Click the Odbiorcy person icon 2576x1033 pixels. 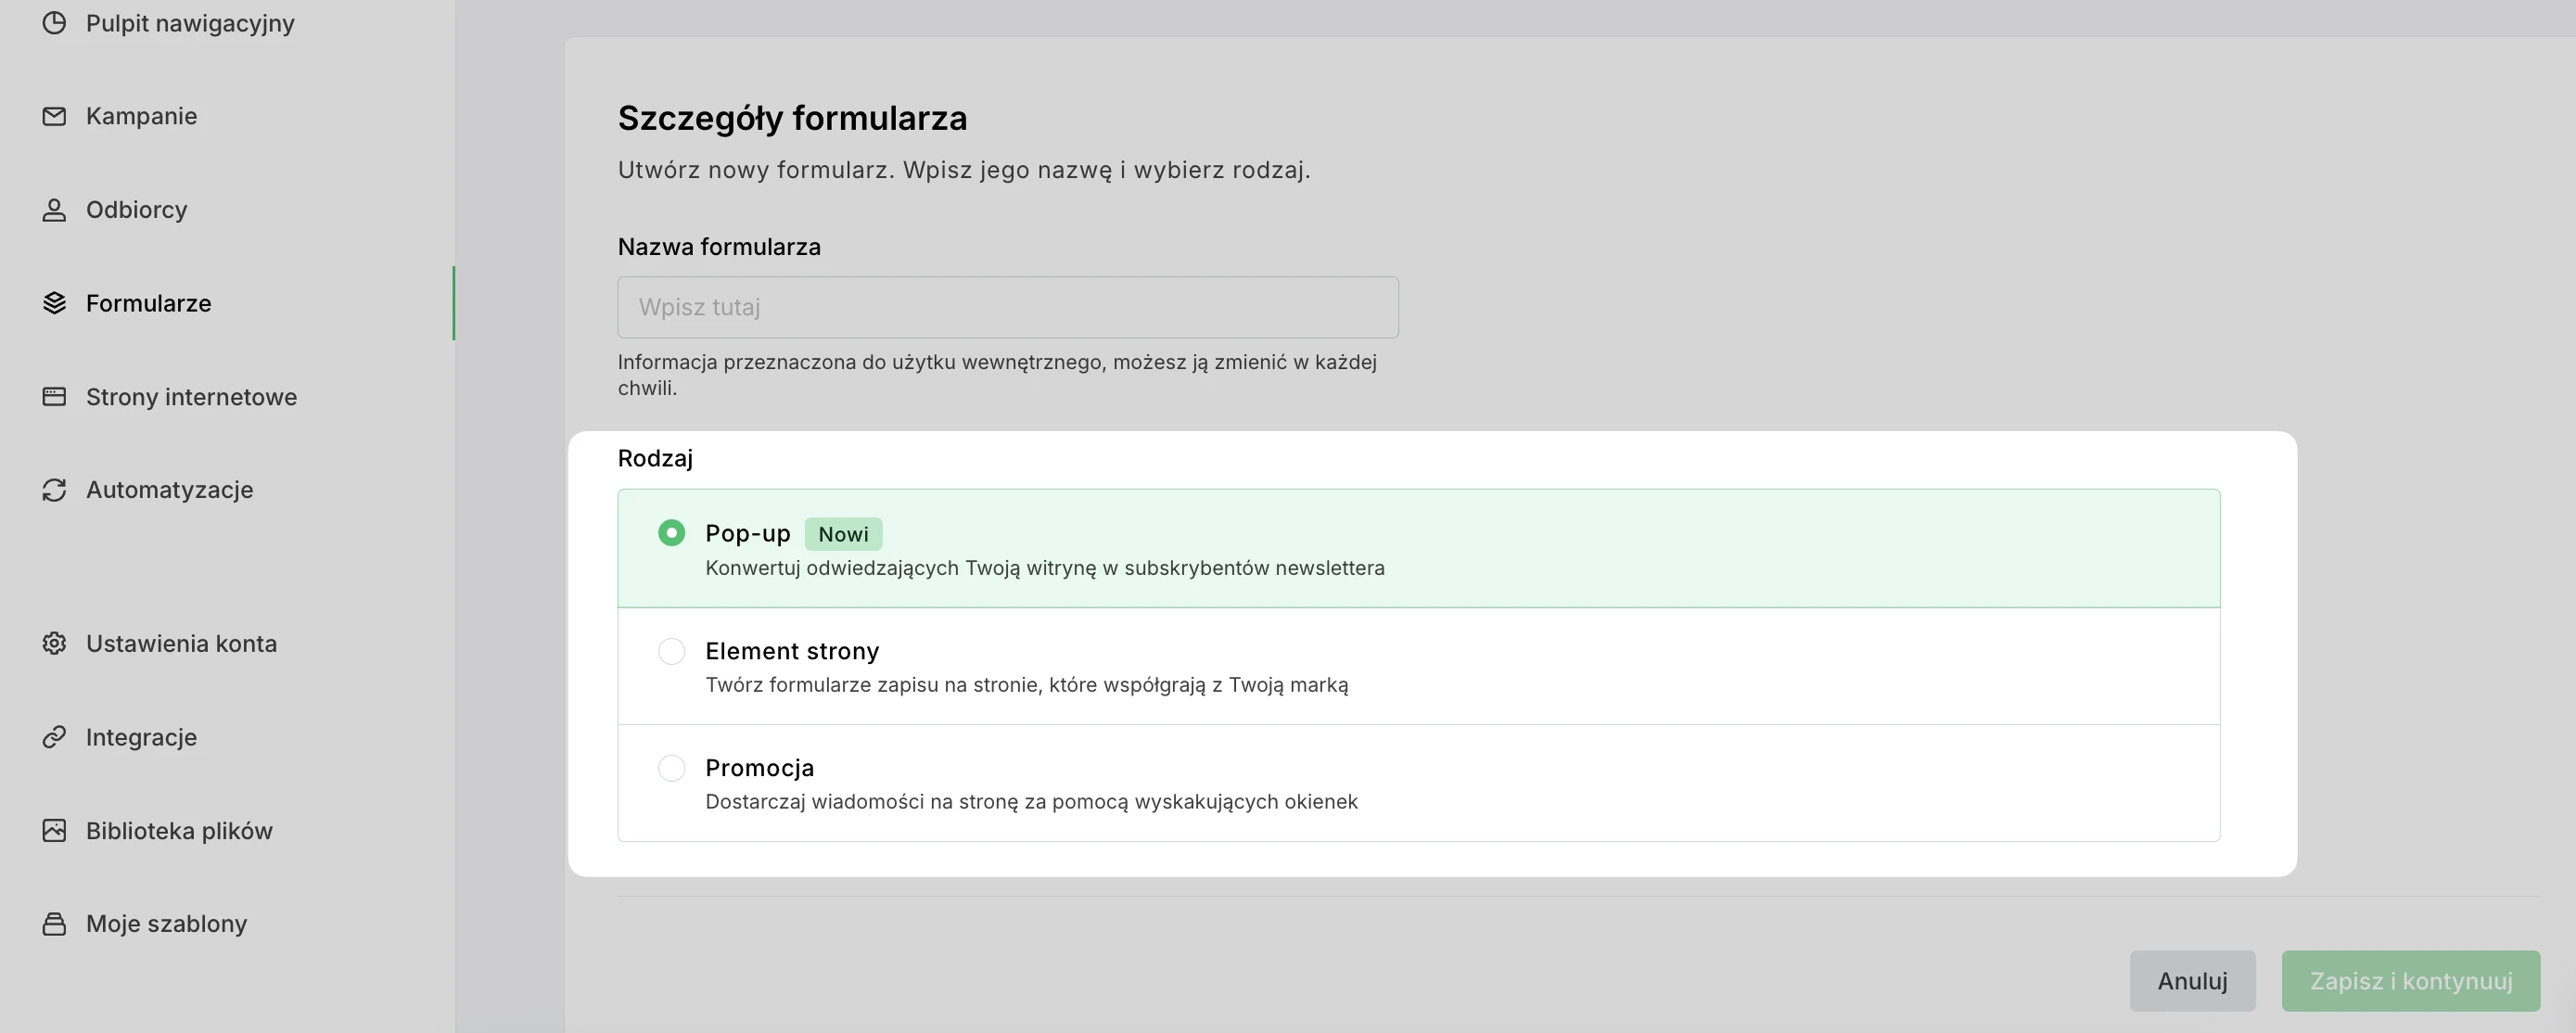point(54,210)
